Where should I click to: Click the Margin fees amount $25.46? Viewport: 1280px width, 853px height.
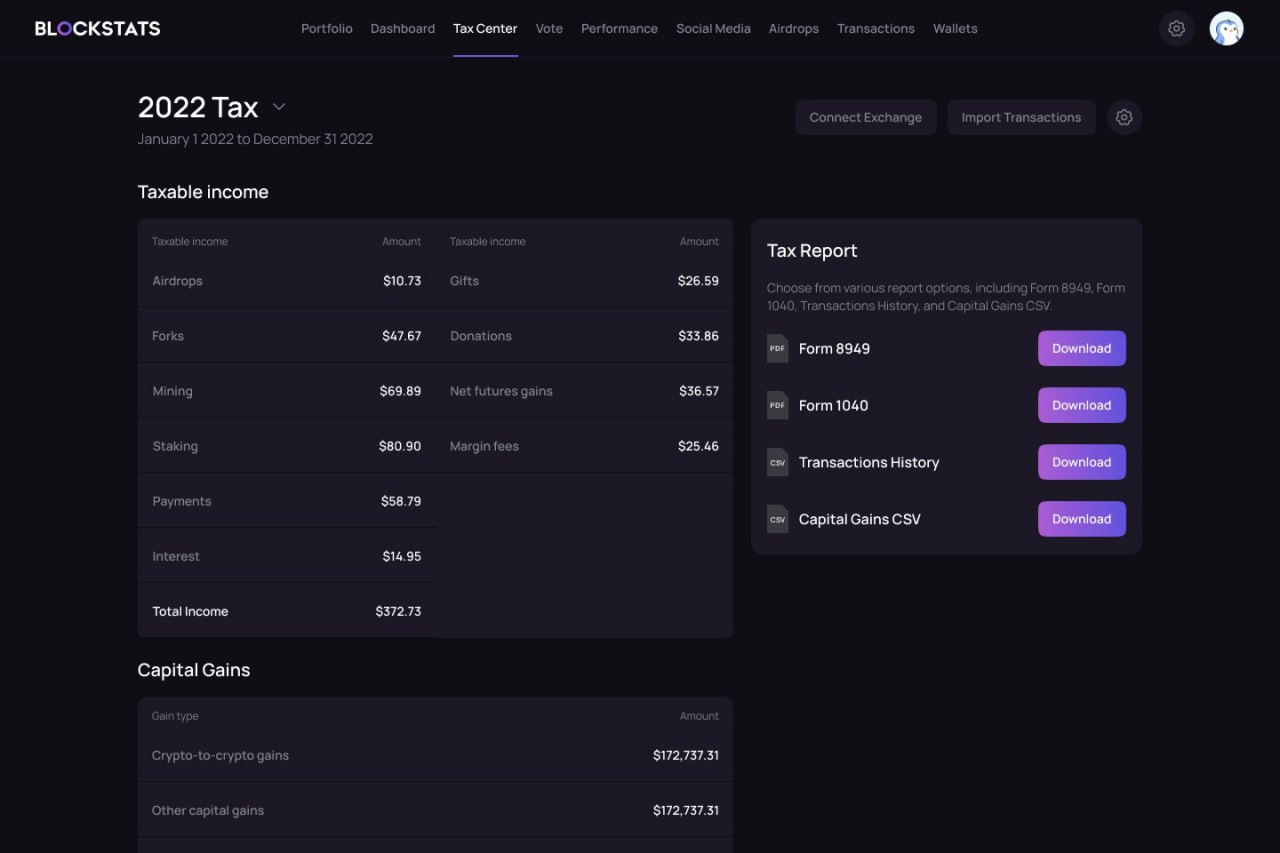[x=698, y=446]
